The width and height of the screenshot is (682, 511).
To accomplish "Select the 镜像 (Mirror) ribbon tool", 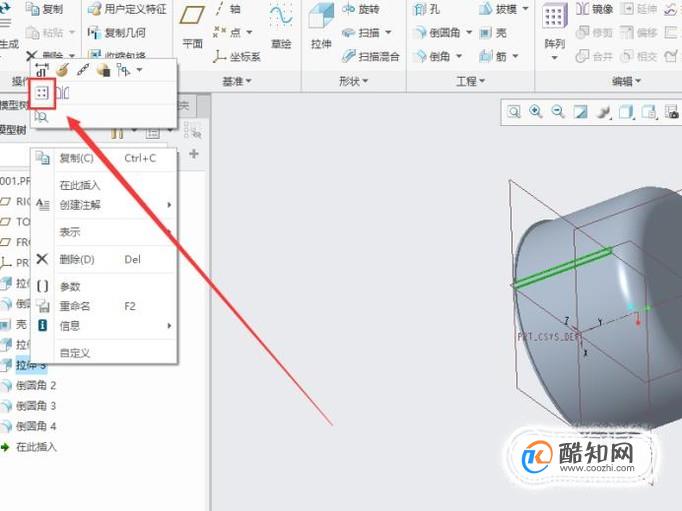I will click(x=594, y=9).
